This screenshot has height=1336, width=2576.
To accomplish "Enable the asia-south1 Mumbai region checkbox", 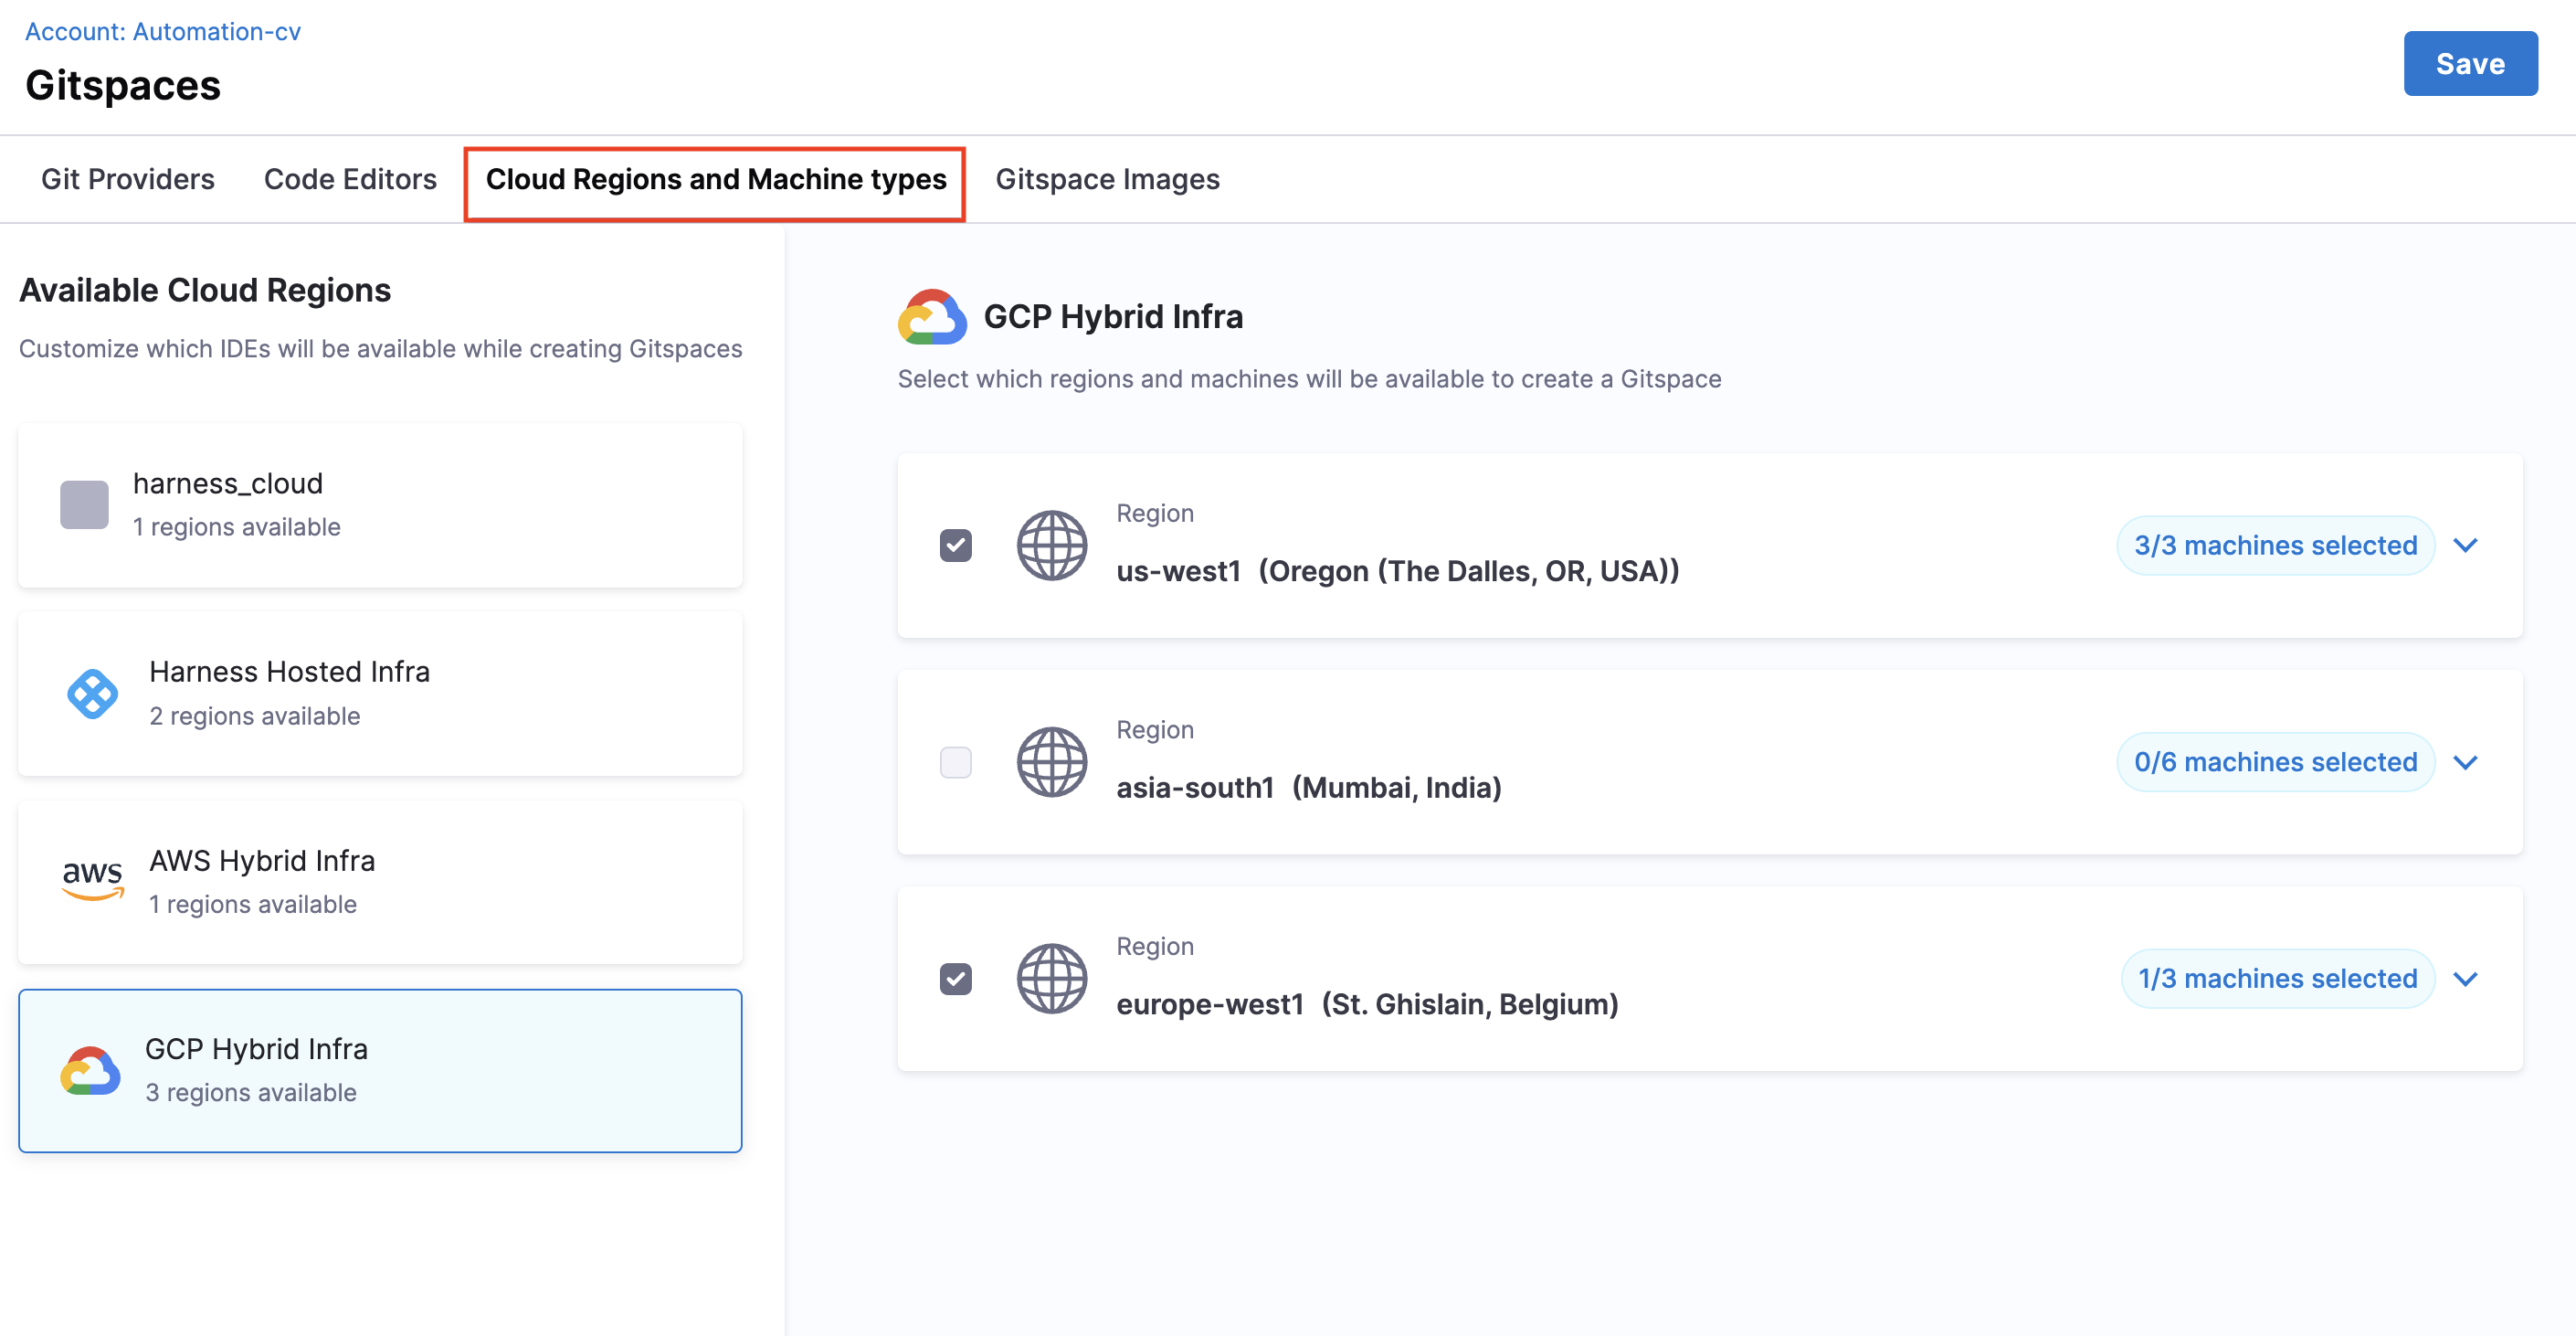I will point(955,762).
